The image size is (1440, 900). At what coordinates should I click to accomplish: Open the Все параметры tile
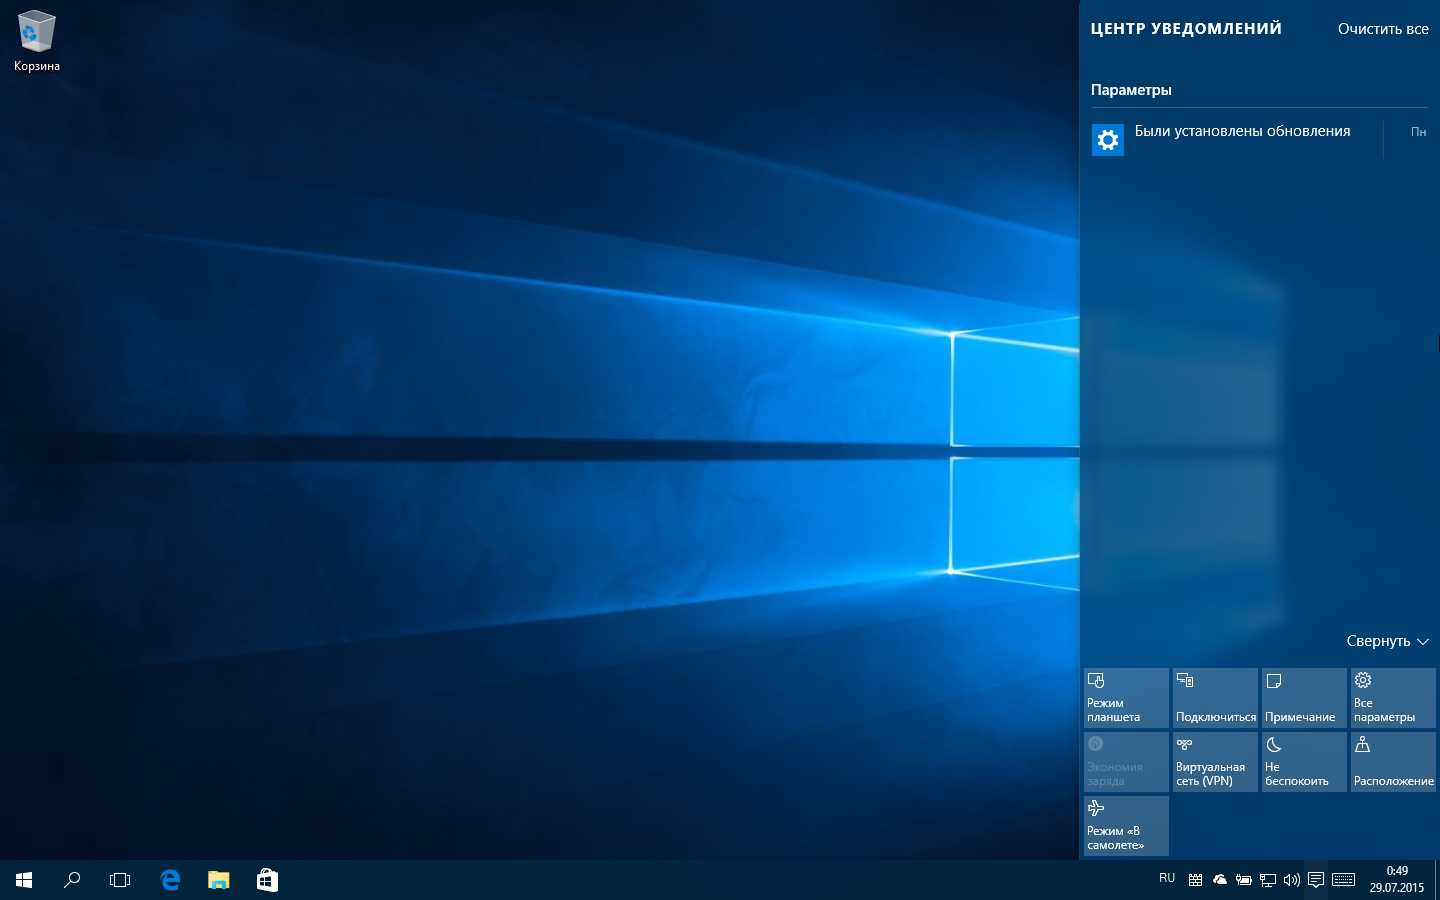(1393, 698)
